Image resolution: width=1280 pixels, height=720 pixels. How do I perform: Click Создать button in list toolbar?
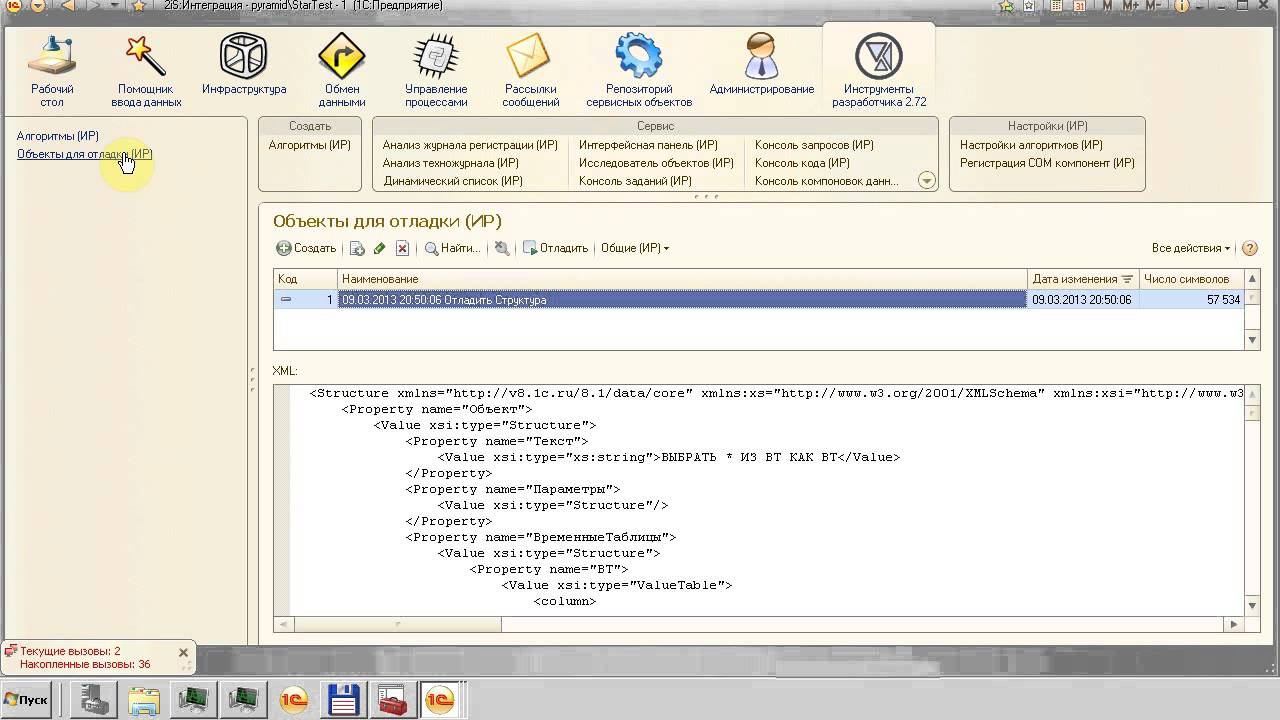[307, 248]
